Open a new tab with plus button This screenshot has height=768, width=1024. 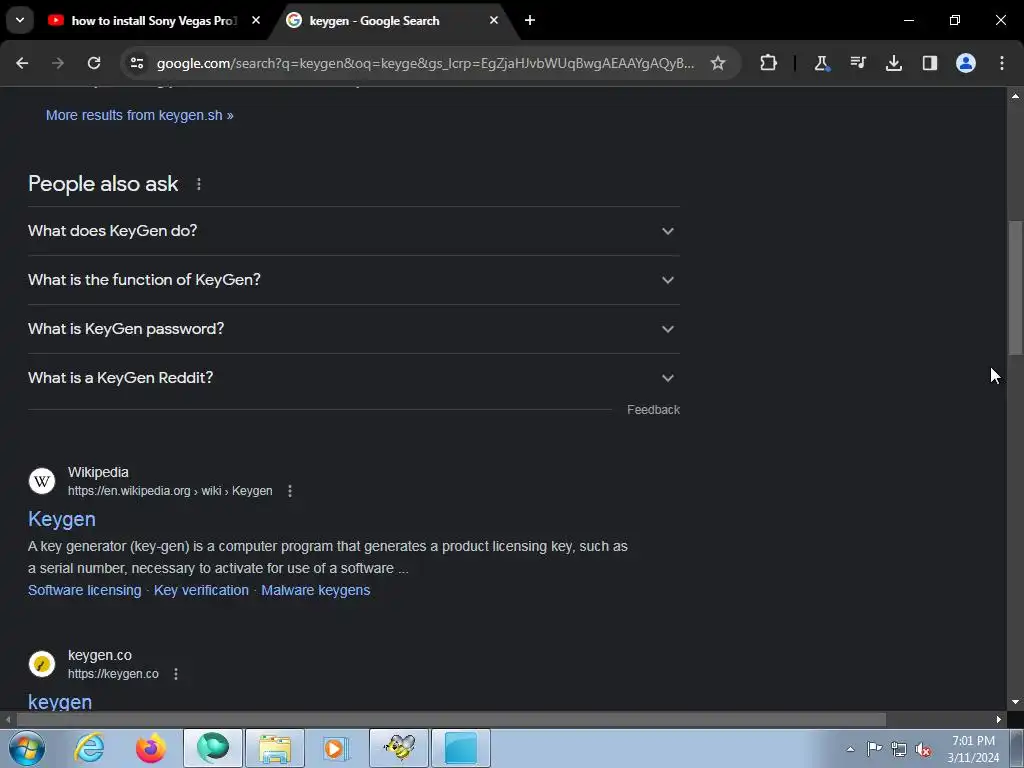[530, 20]
